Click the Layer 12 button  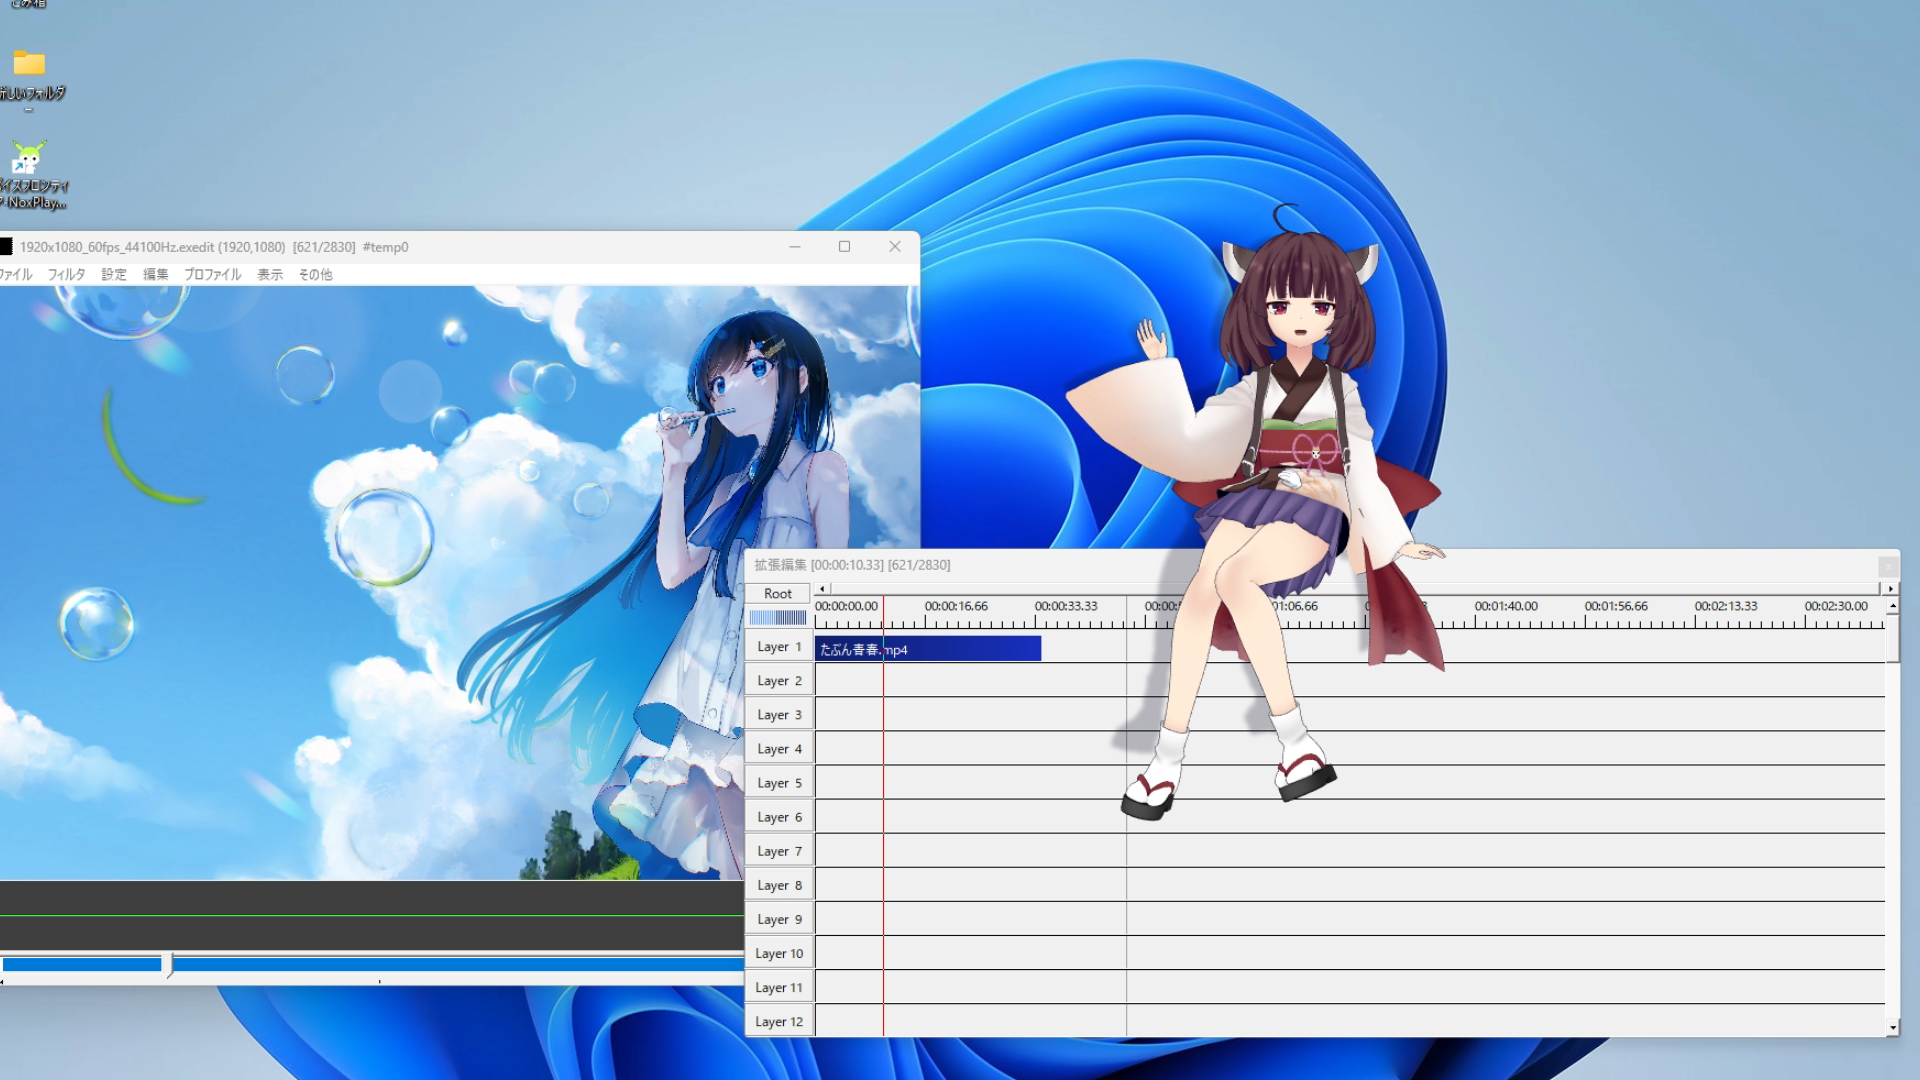pos(778,1021)
